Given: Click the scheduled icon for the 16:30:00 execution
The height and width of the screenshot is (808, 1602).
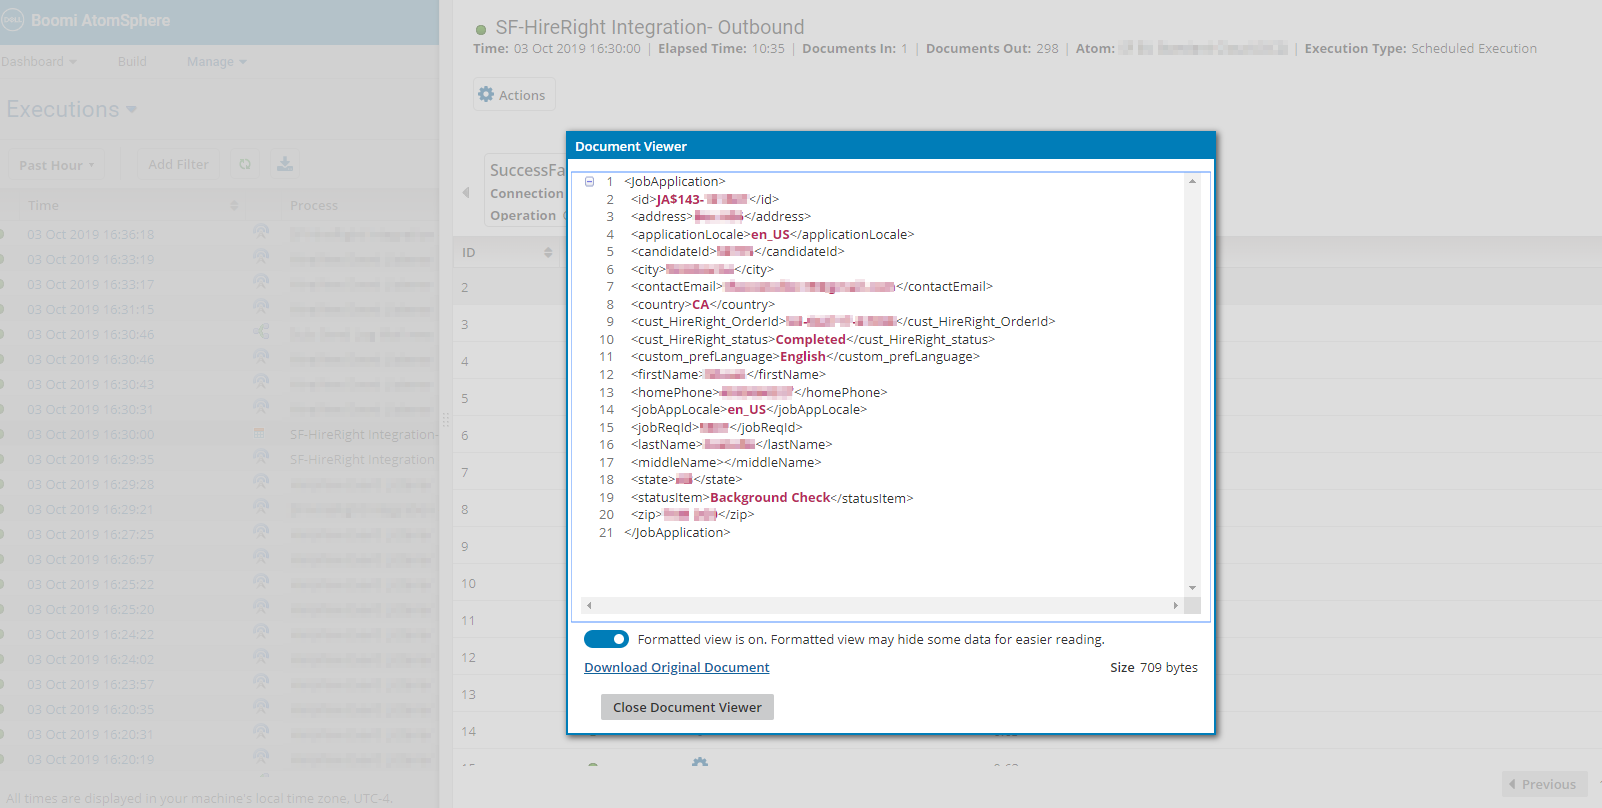Looking at the screenshot, I should coord(260,433).
